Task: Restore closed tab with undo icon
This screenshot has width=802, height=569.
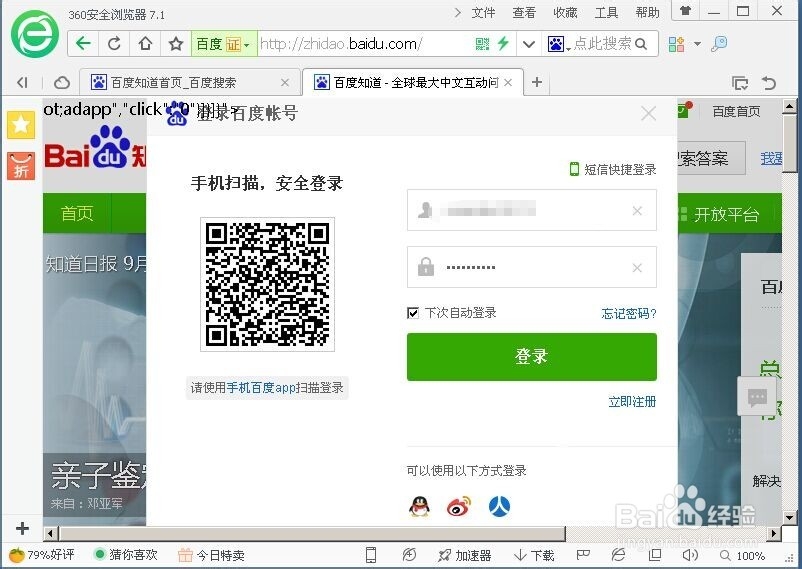Action: 769,83
